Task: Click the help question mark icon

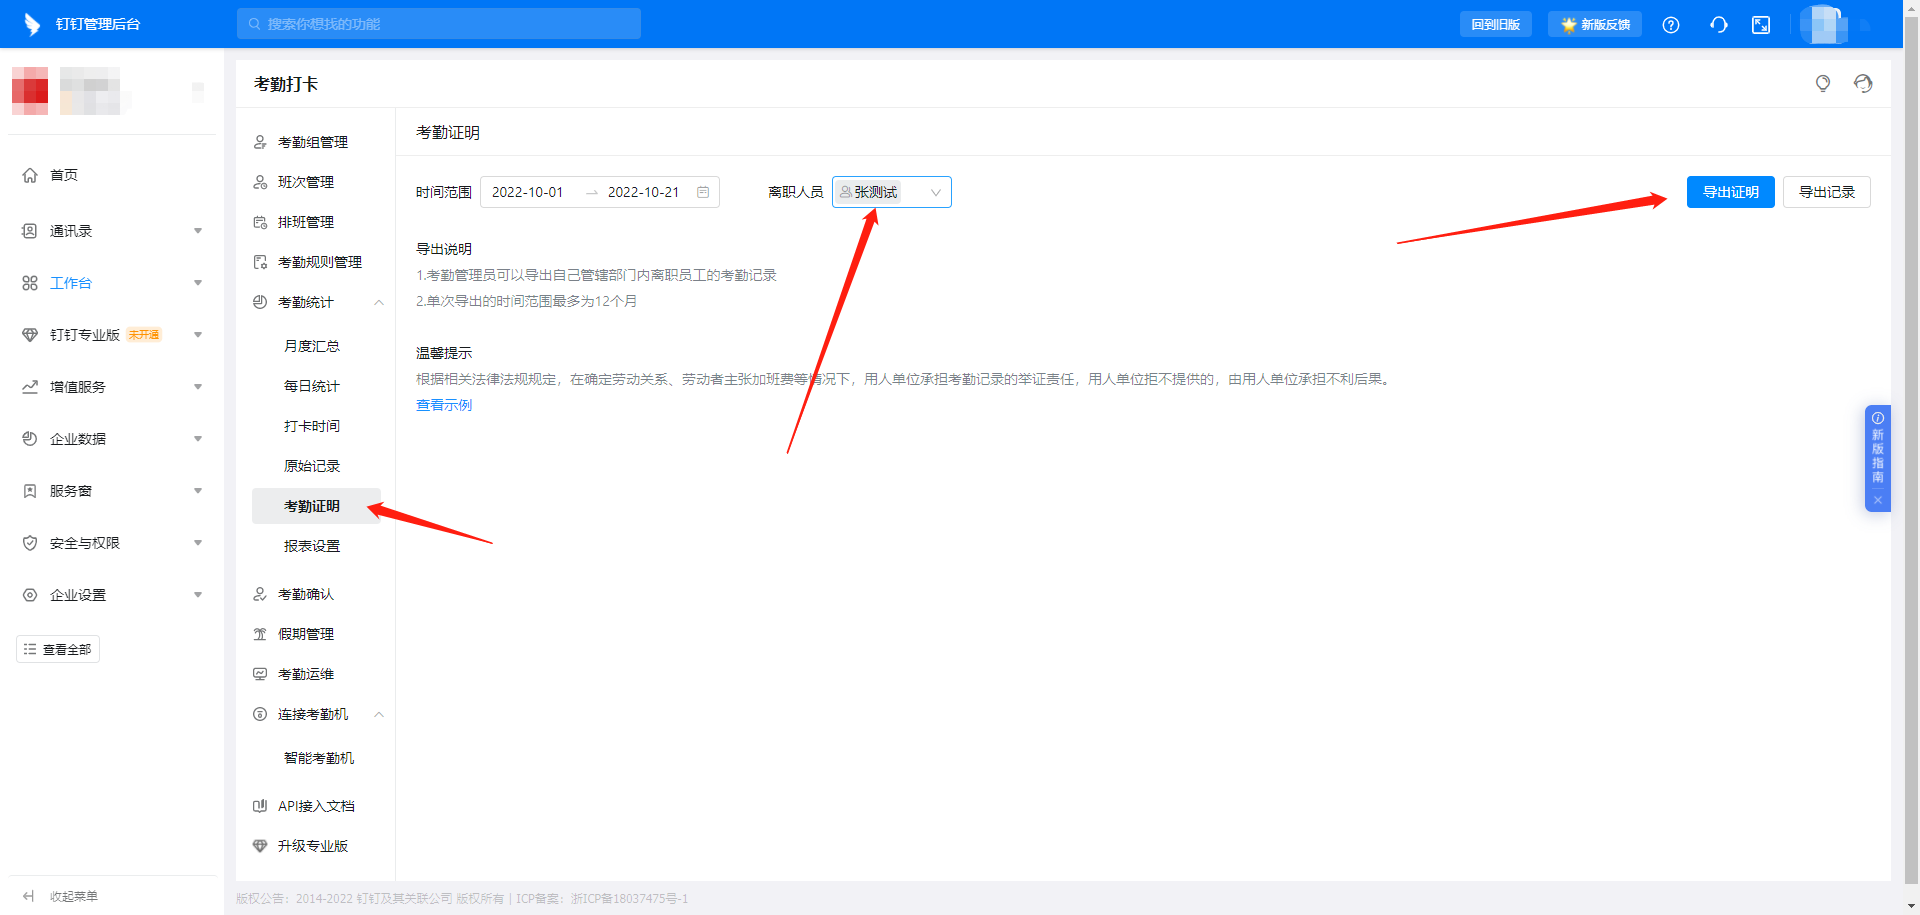Action: [1670, 25]
